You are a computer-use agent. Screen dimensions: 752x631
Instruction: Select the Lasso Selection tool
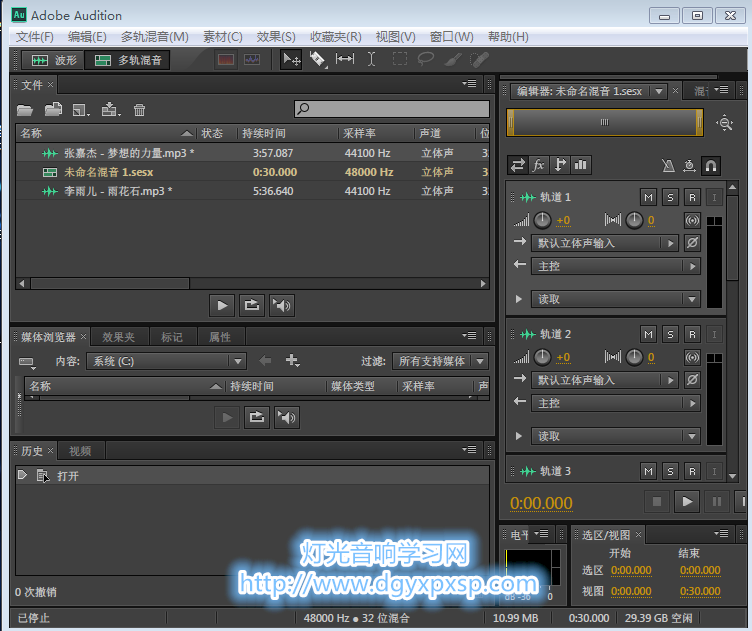425,59
